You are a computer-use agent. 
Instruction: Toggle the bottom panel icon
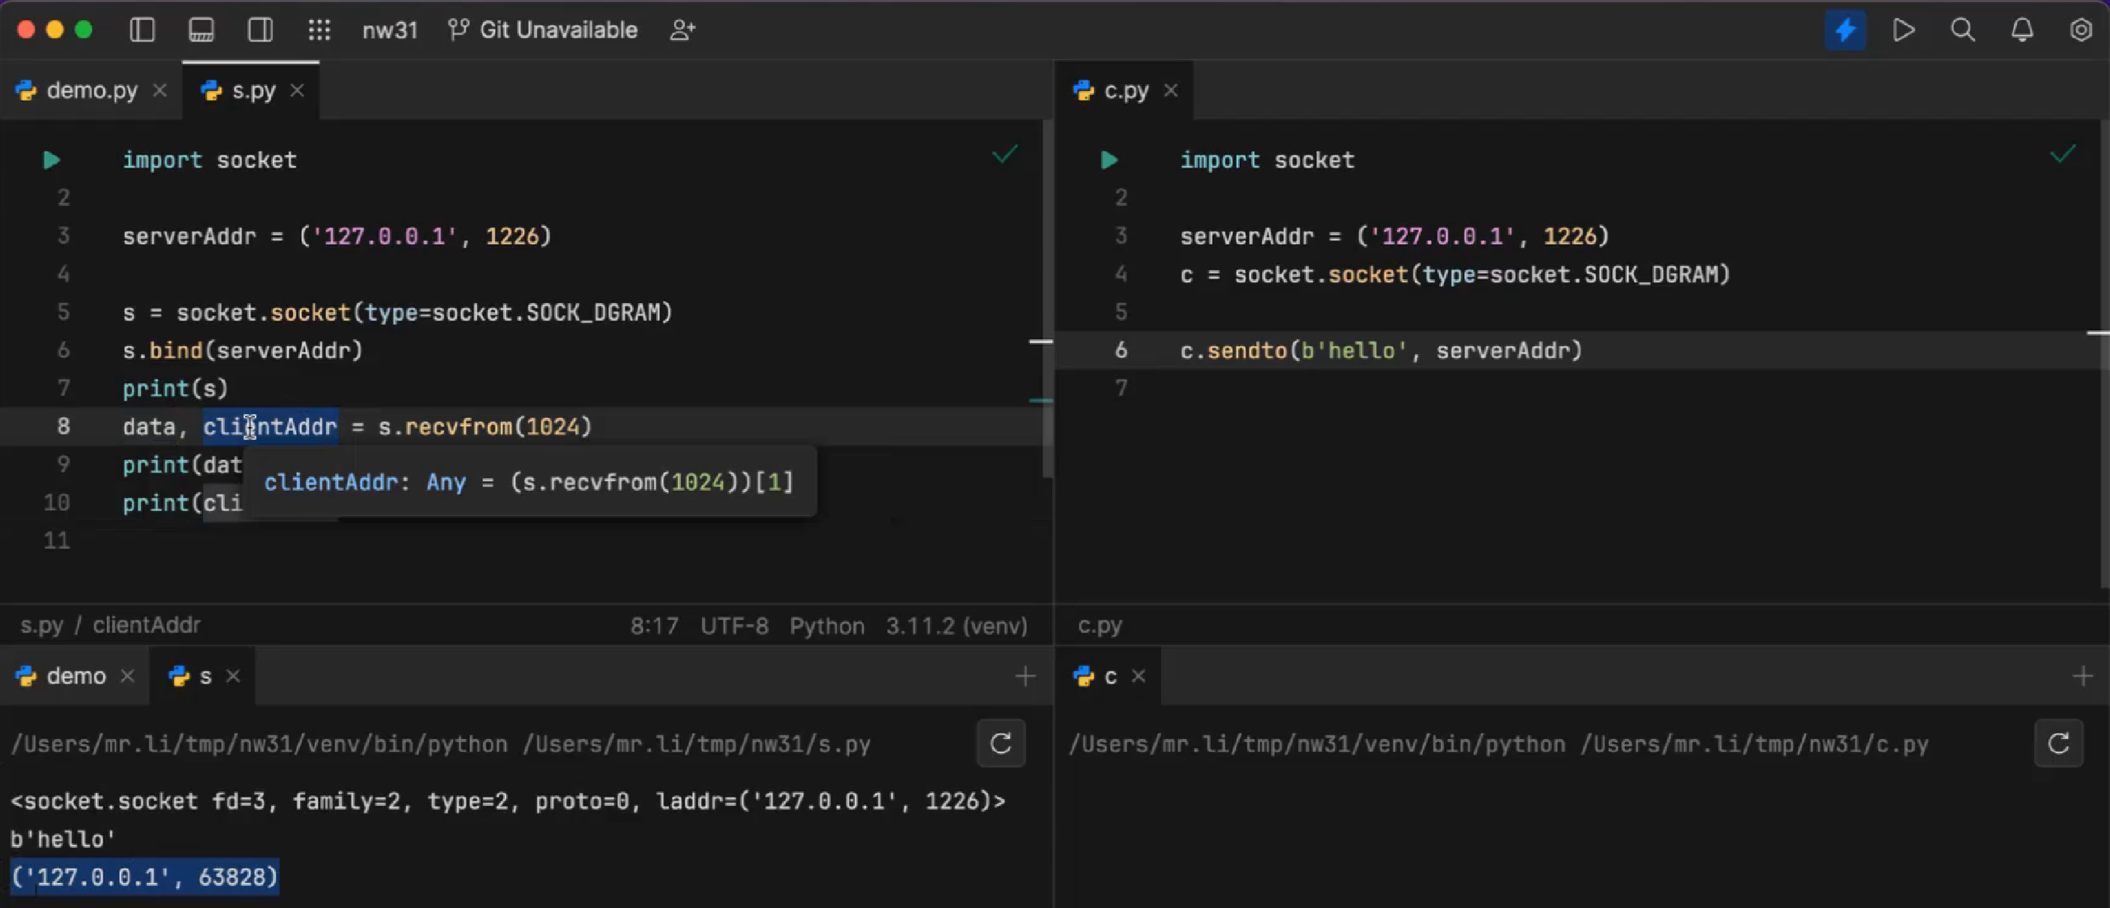pyautogui.click(x=201, y=30)
